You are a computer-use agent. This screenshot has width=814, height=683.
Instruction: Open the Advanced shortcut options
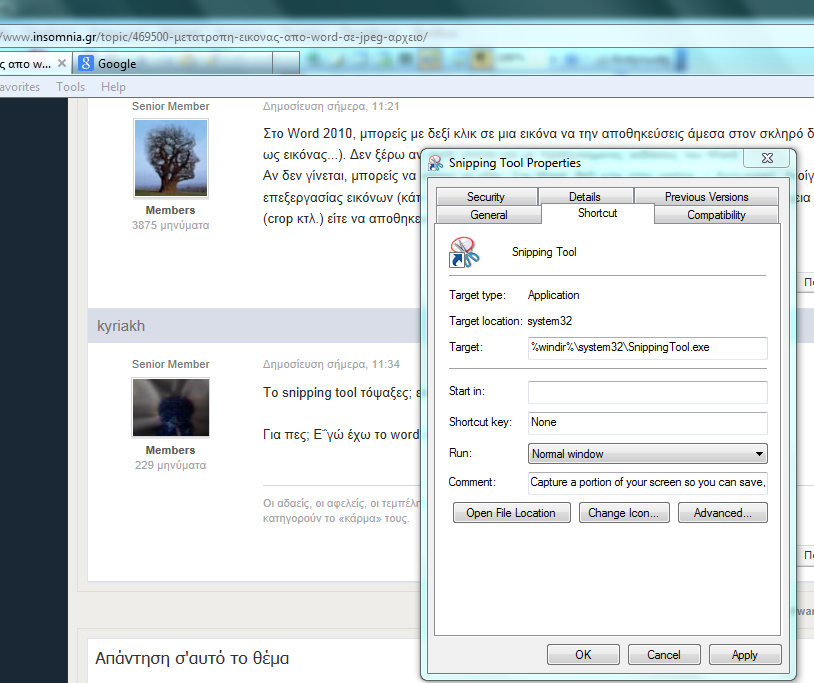[x=722, y=513]
